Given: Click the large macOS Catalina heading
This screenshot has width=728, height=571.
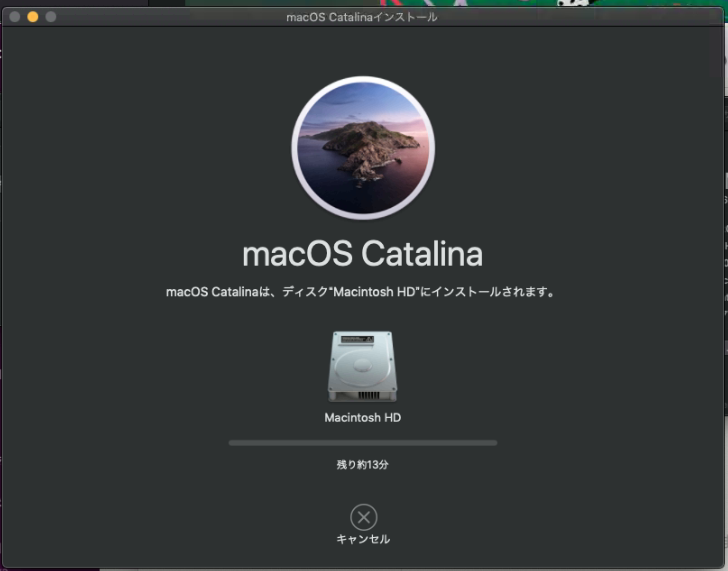Looking at the screenshot, I should (363, 254).
